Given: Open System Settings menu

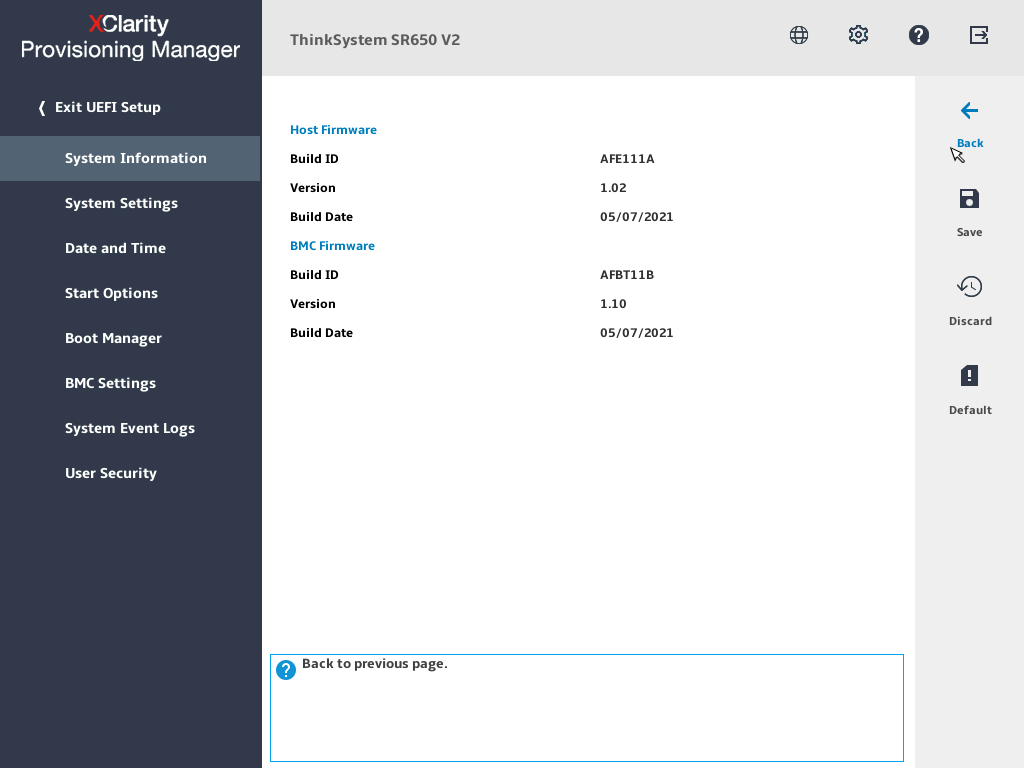Looking at the screenshot, I should 121,203.
